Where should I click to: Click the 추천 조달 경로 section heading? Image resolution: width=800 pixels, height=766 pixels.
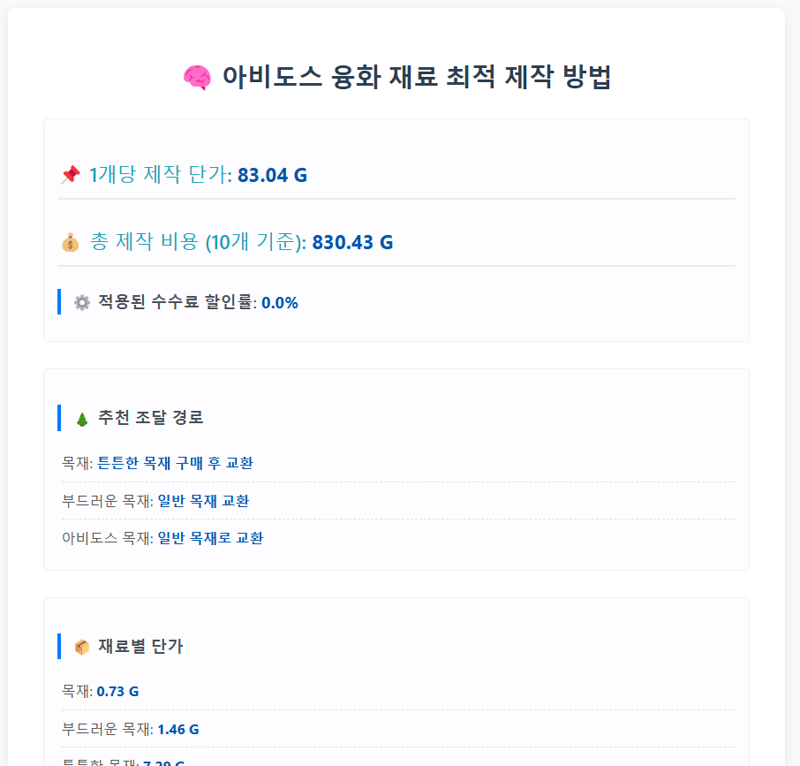pyautogui.click(x=151, y=417)
